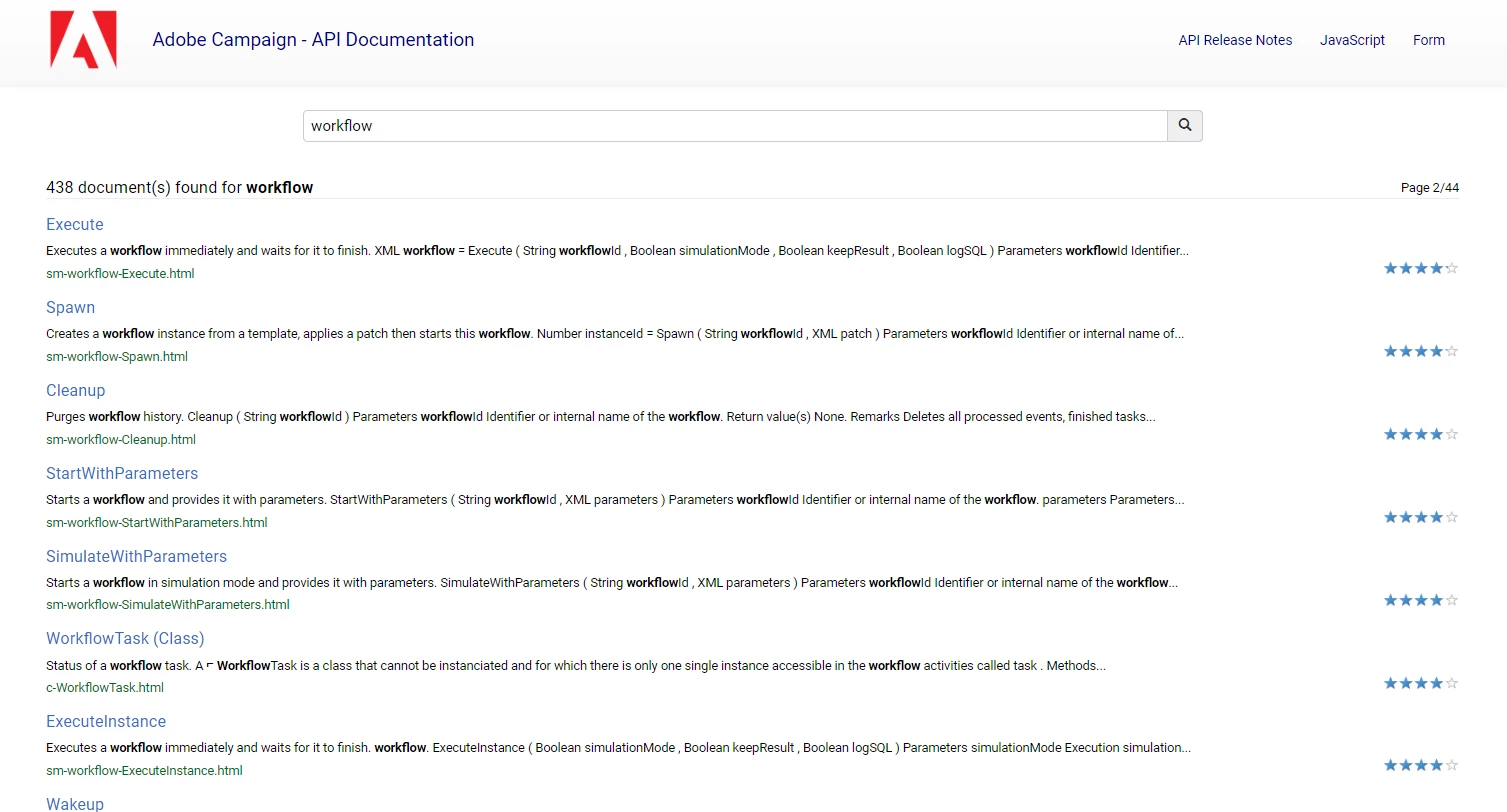Open the Form menu item
This screenshot has width=1507, height=812.
(1429, 40)
